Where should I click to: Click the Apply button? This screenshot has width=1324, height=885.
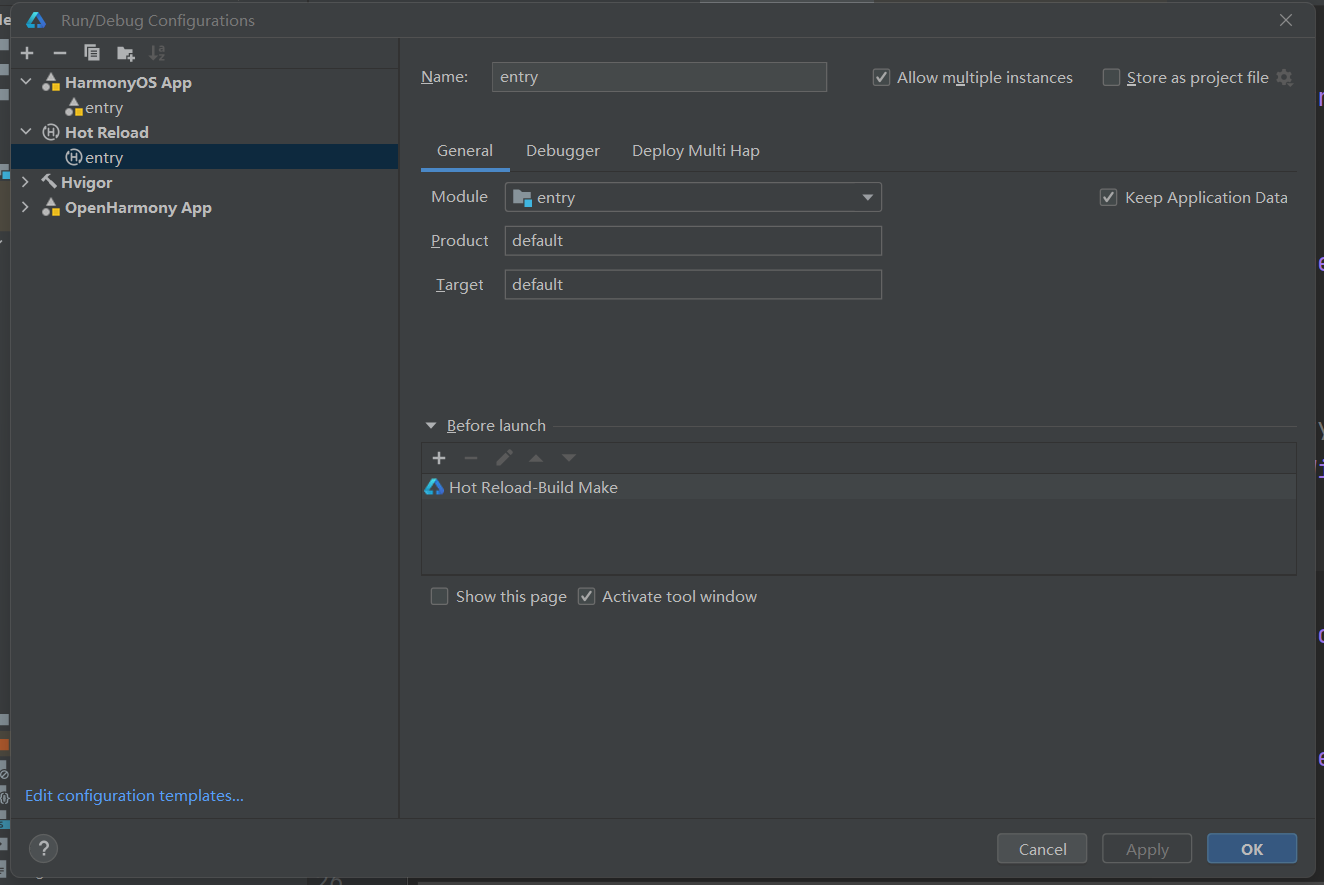1147,849
